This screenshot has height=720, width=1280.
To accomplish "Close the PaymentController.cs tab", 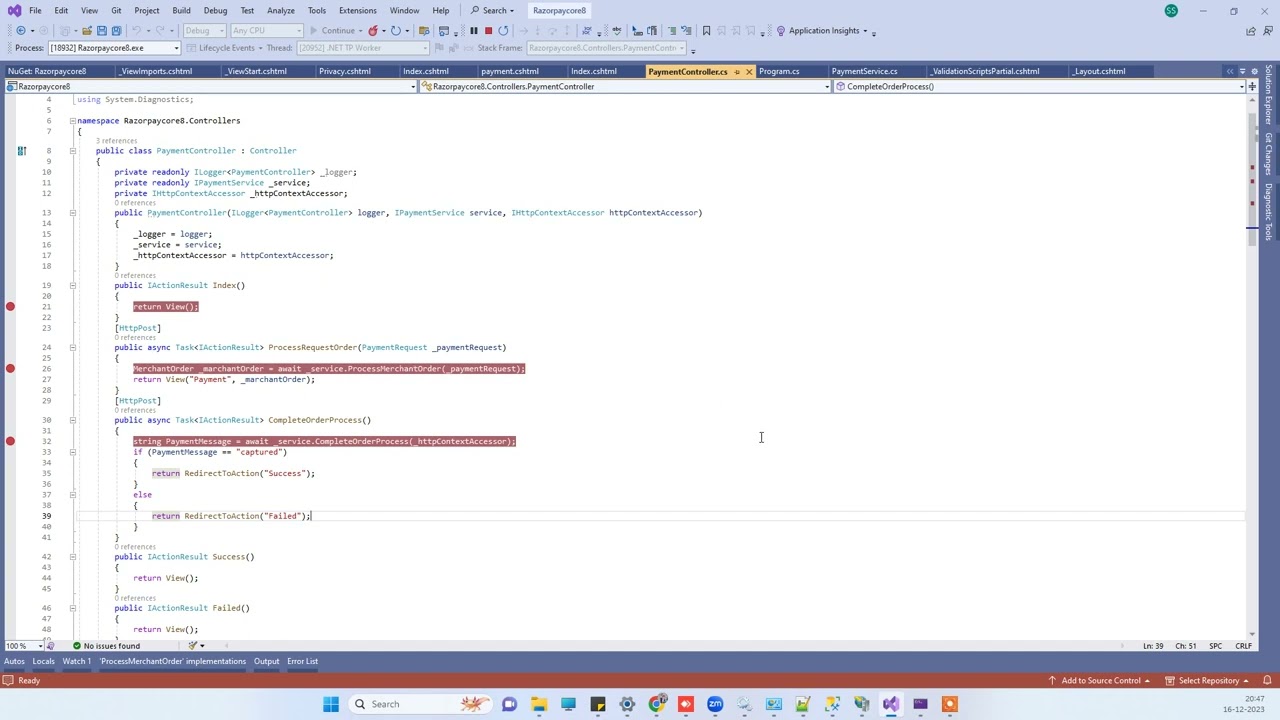I will (x=749, y=72).
